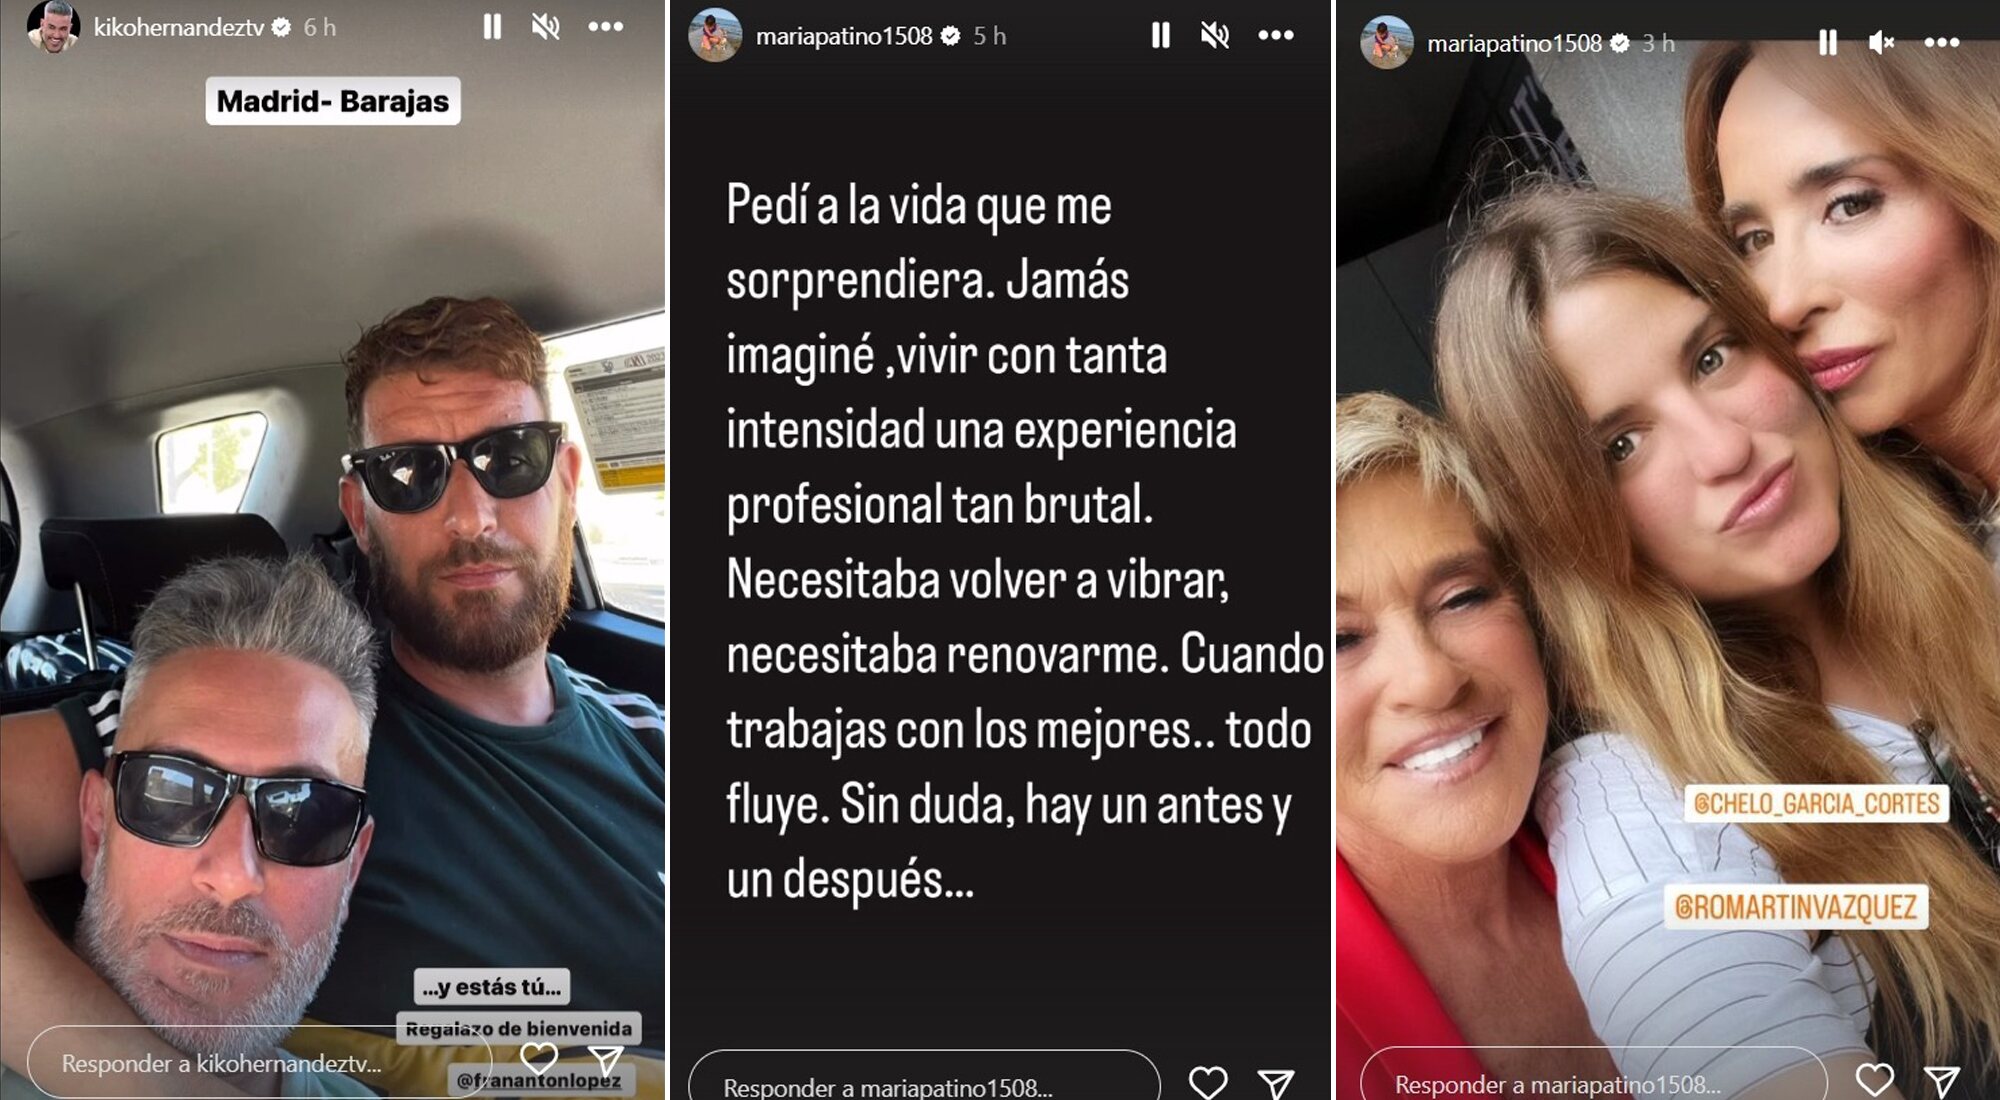Like the middle text story
2000x1100 pixels.
click(1208, 1082)
